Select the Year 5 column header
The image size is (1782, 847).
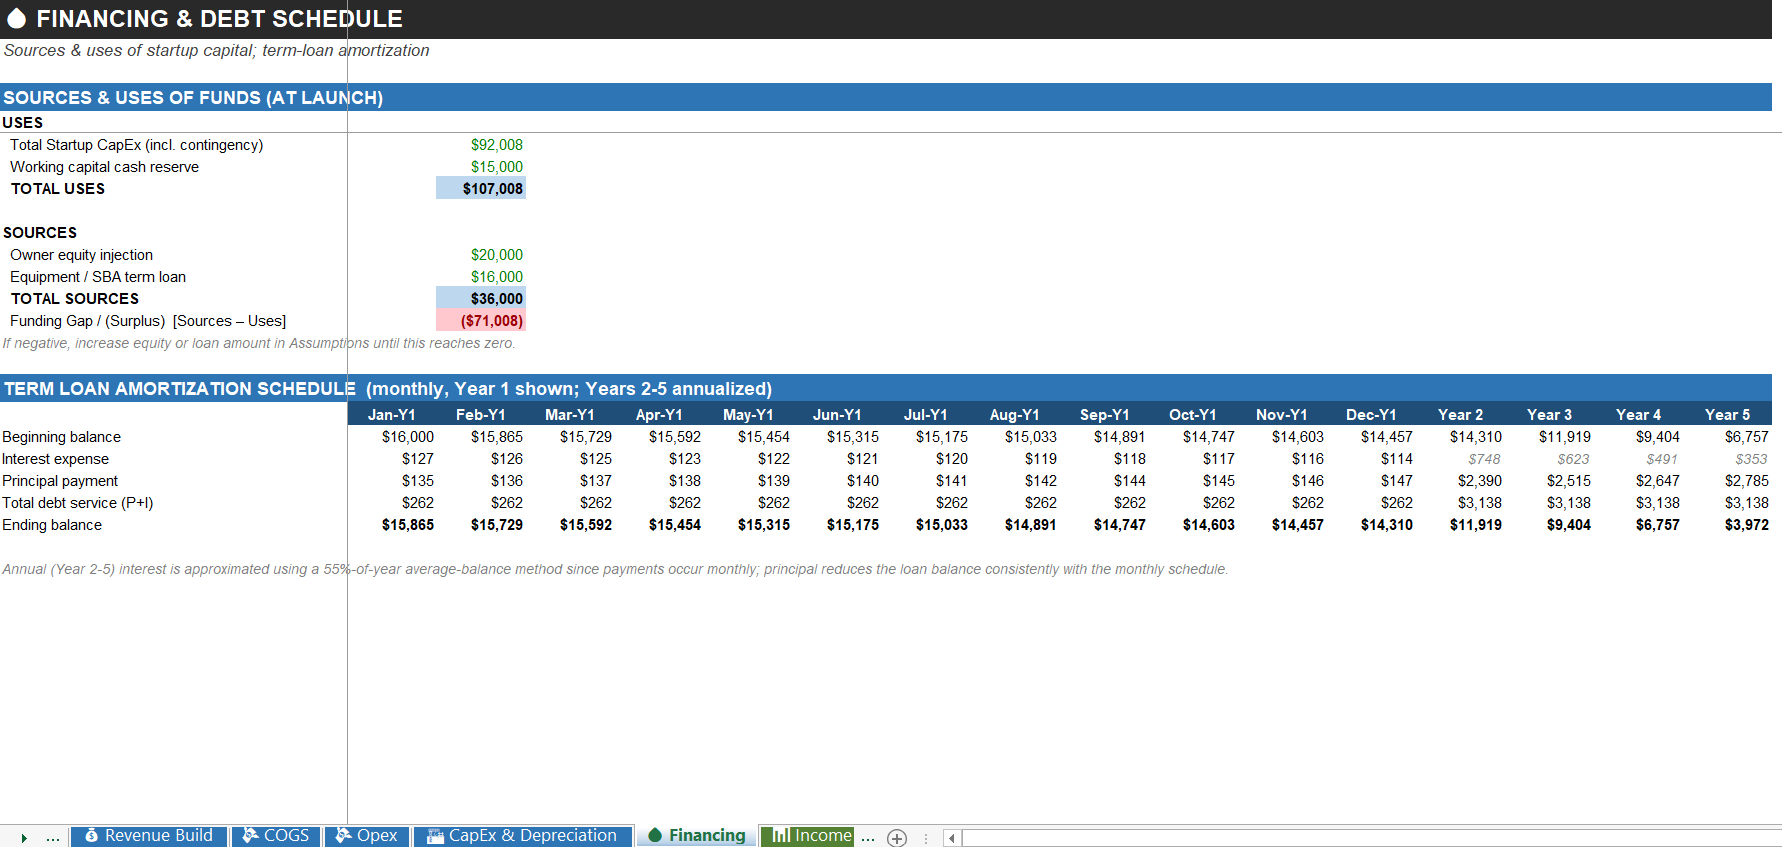pyautogui.click(x=1727, y=415)
